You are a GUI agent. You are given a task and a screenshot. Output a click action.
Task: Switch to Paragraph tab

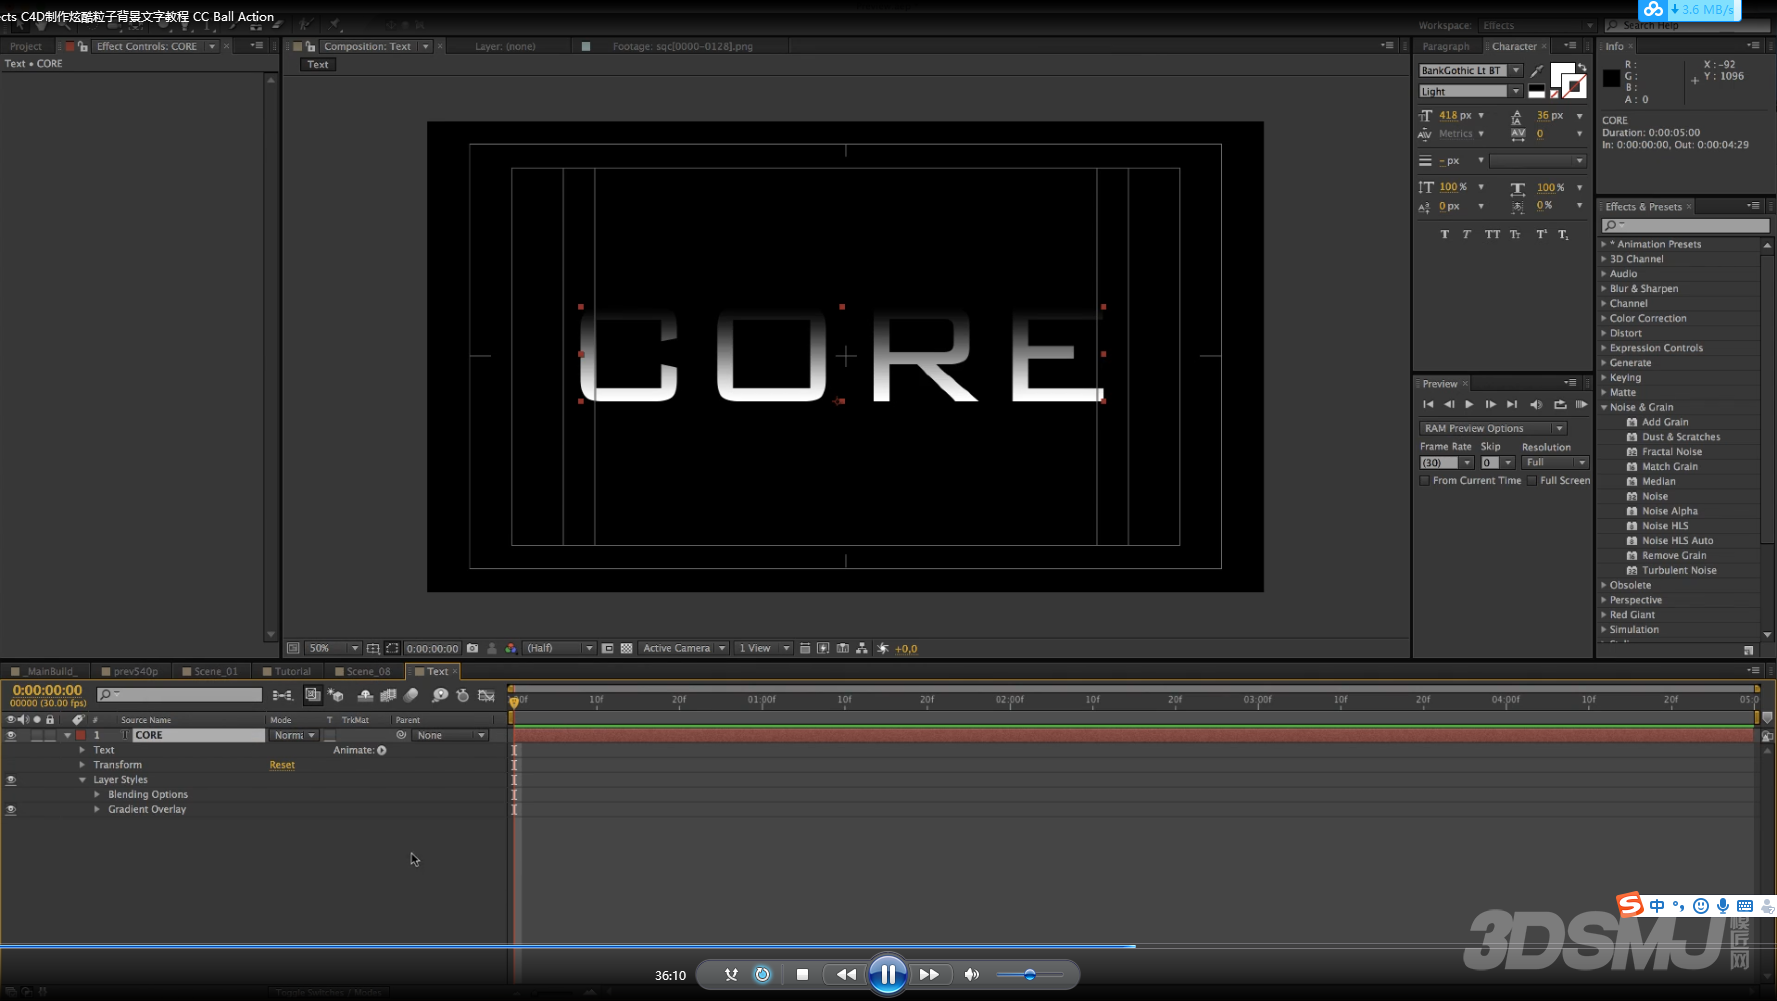point(1446,46)
